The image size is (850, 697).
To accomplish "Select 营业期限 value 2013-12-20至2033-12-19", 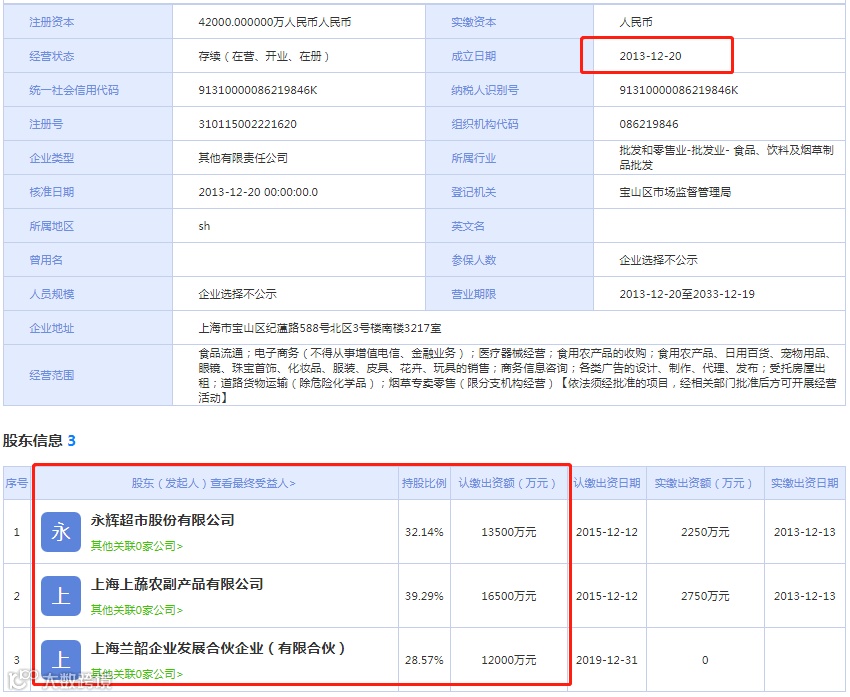I will click(687, 294).
